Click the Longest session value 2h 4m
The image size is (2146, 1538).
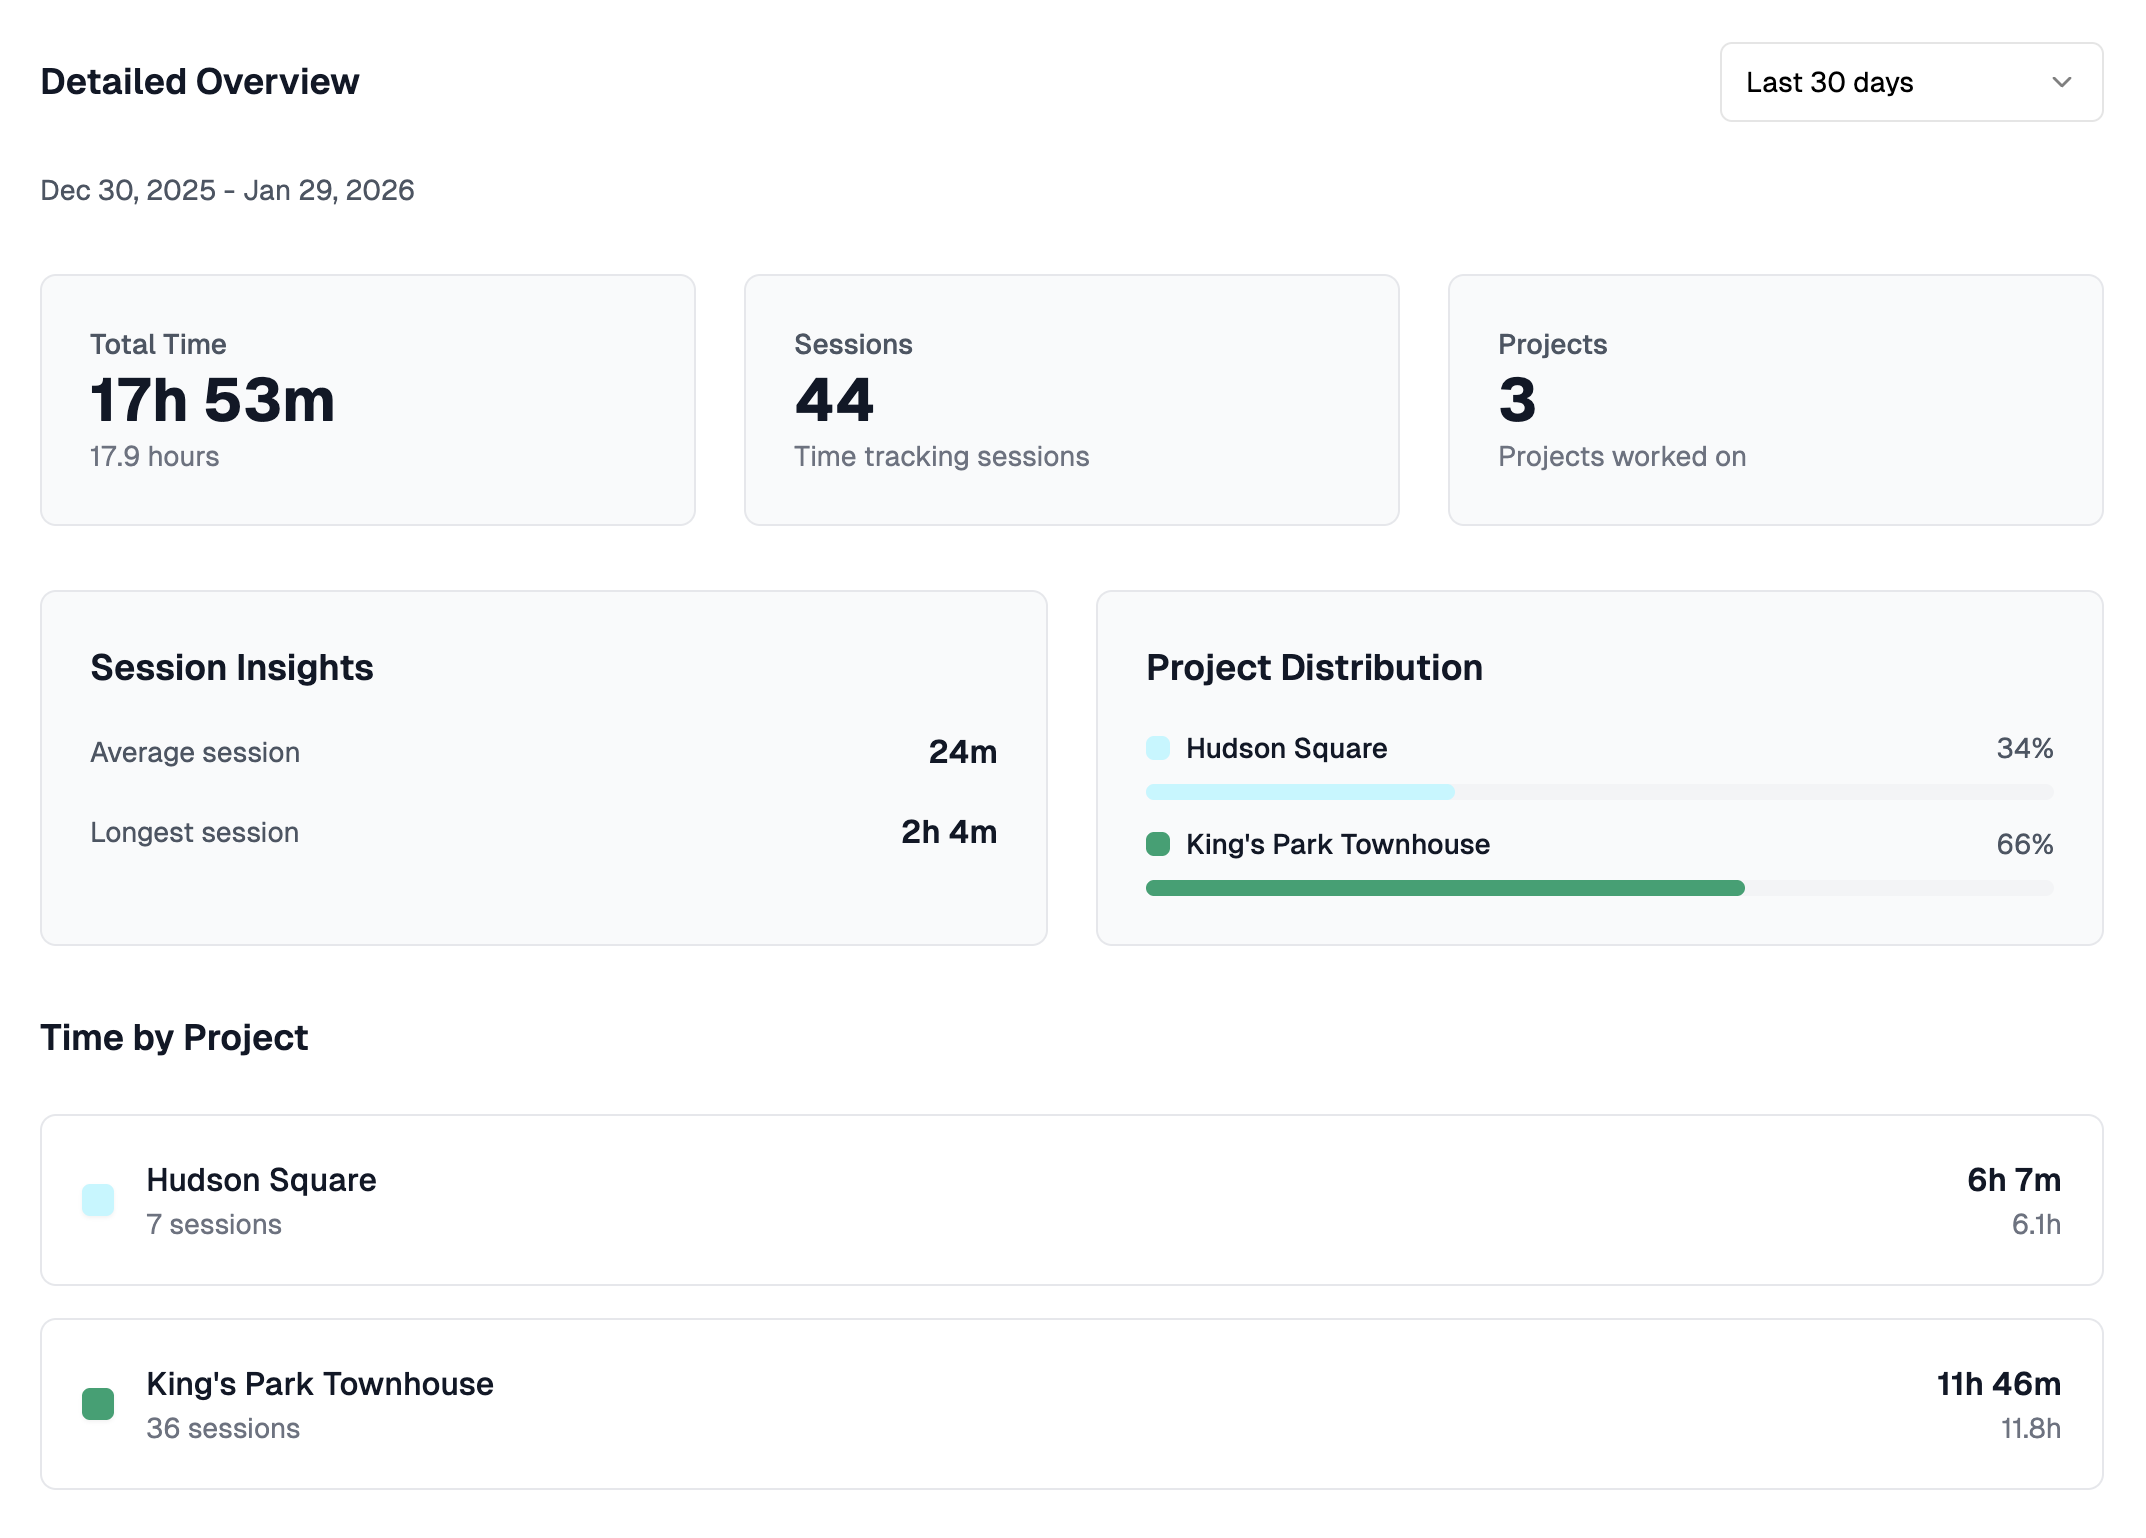(x=948, y=832)
